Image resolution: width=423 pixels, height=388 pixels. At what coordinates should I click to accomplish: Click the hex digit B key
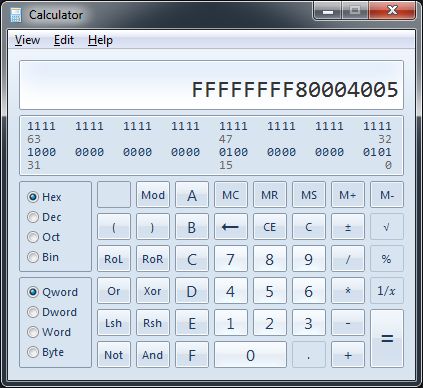click(192, 227)
